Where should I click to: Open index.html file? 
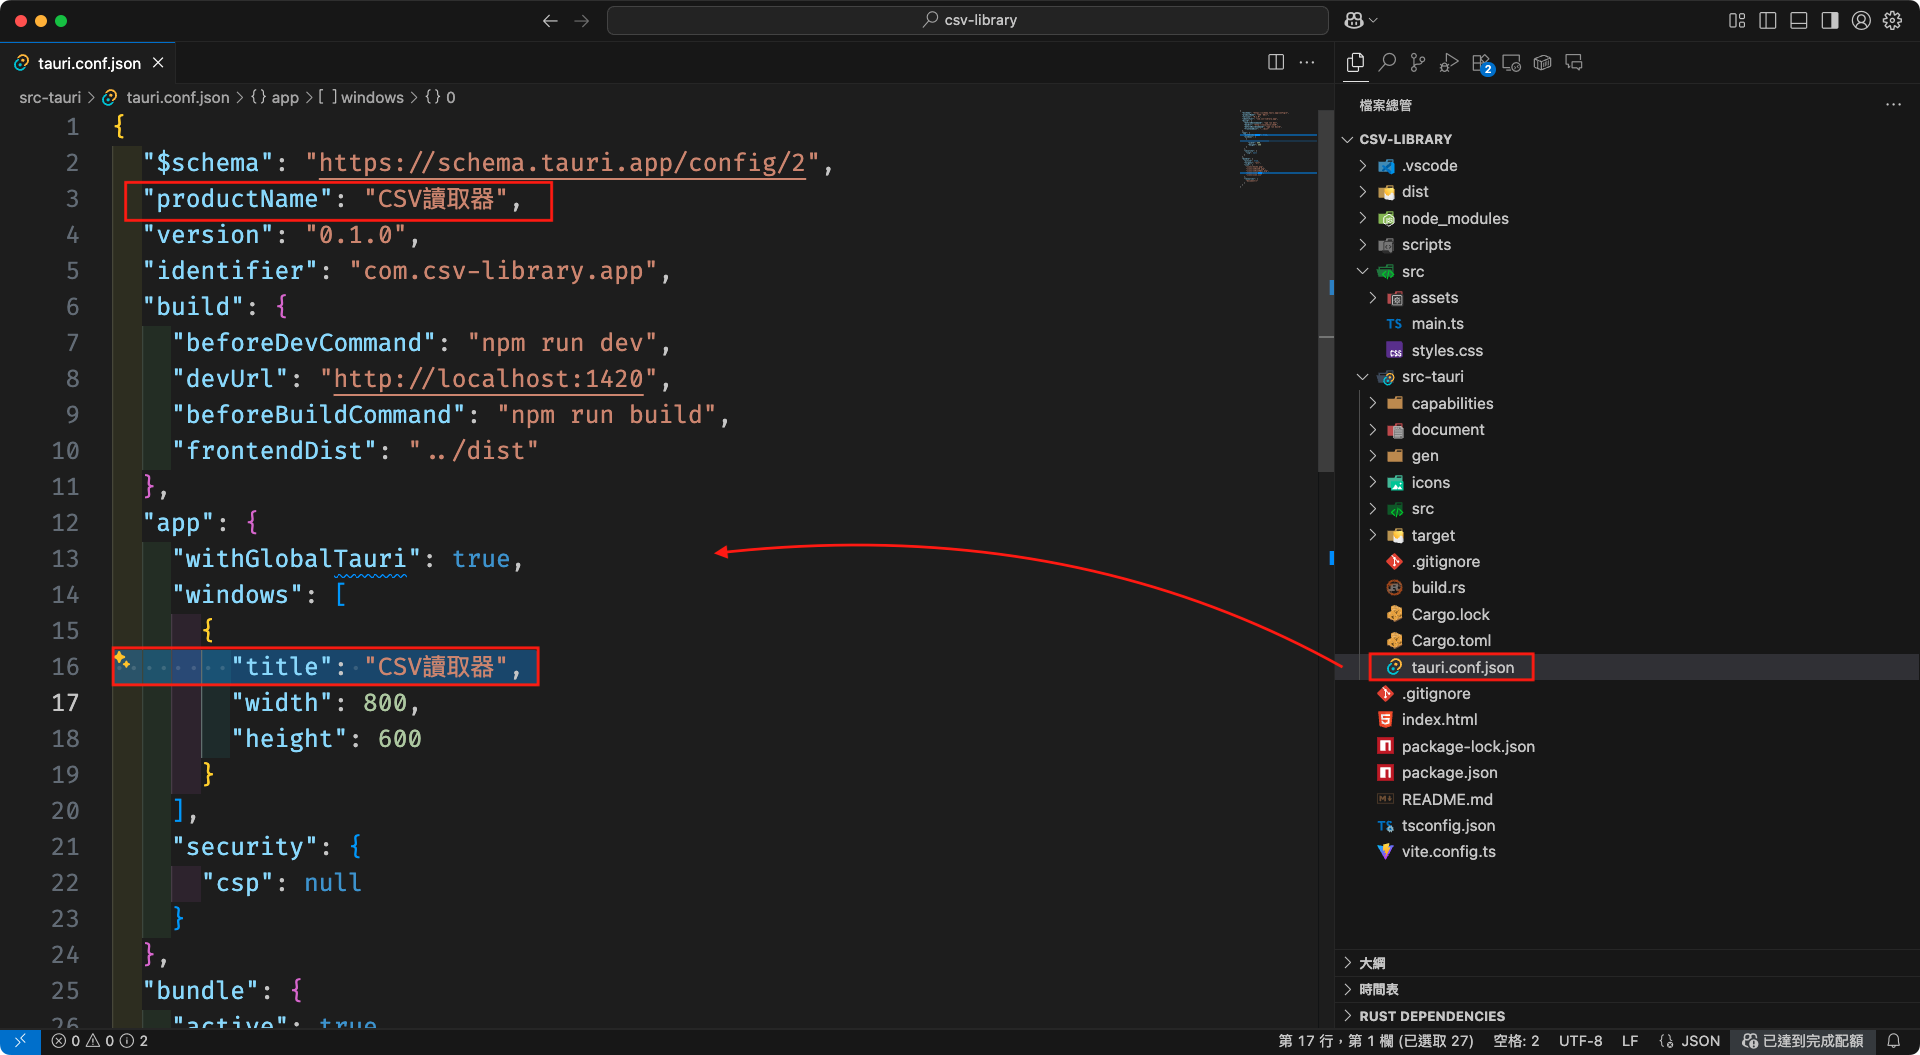[1439, 719]
